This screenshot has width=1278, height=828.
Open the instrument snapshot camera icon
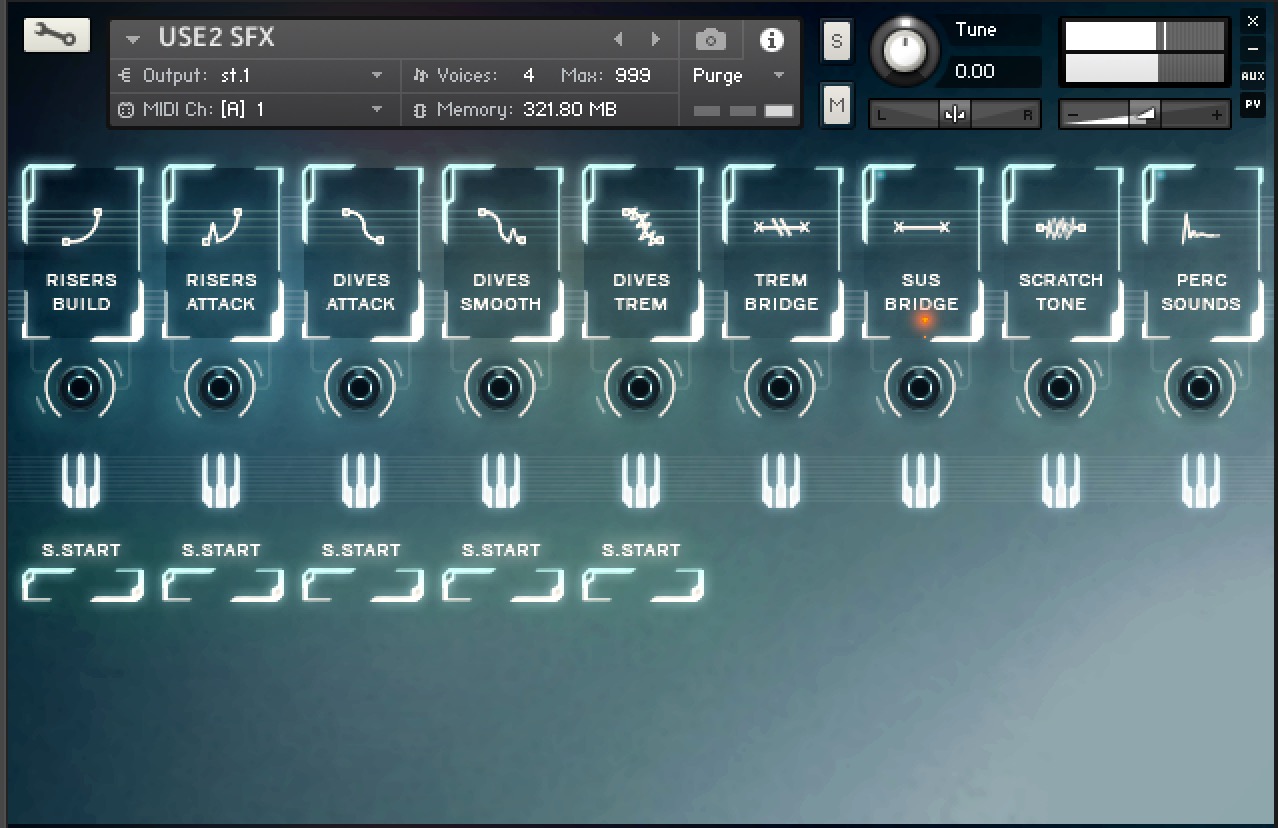point(710,40)
